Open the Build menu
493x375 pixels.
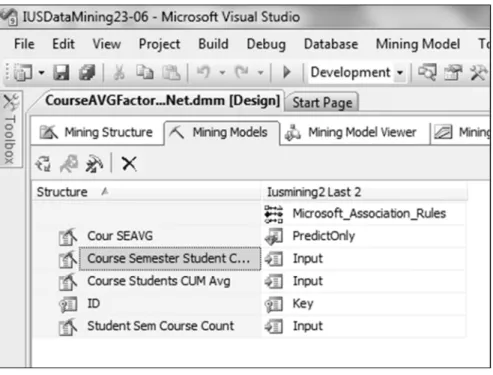pyautogui.click(x=213, y=44)
